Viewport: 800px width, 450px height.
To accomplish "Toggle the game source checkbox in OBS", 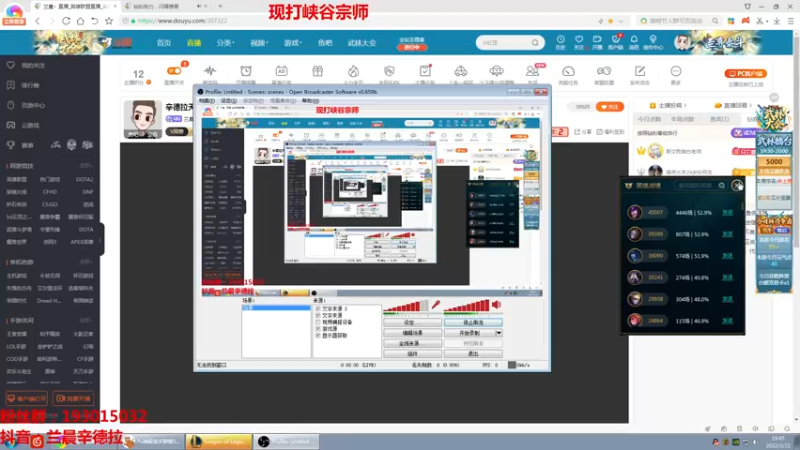I will click(318, 329).
